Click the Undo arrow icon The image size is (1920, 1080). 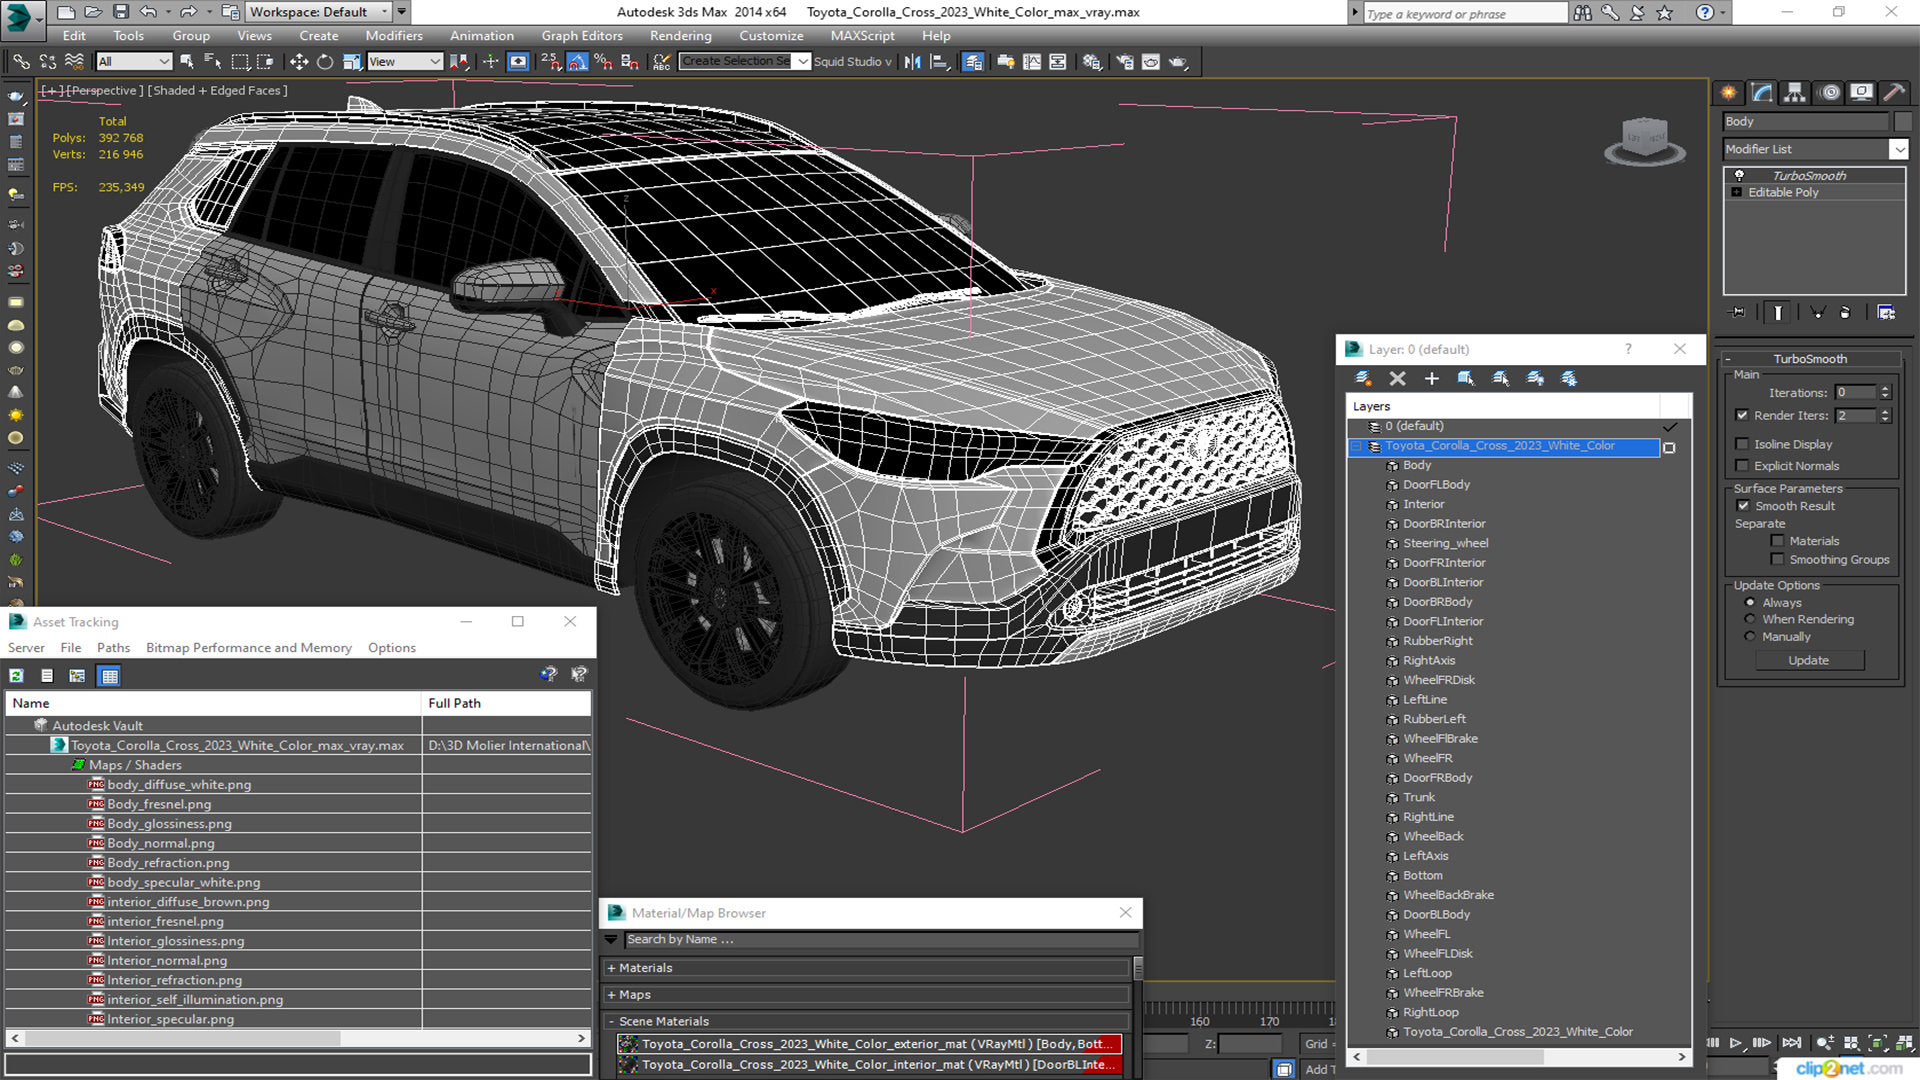pyautogui.click(x=148, y=12)
